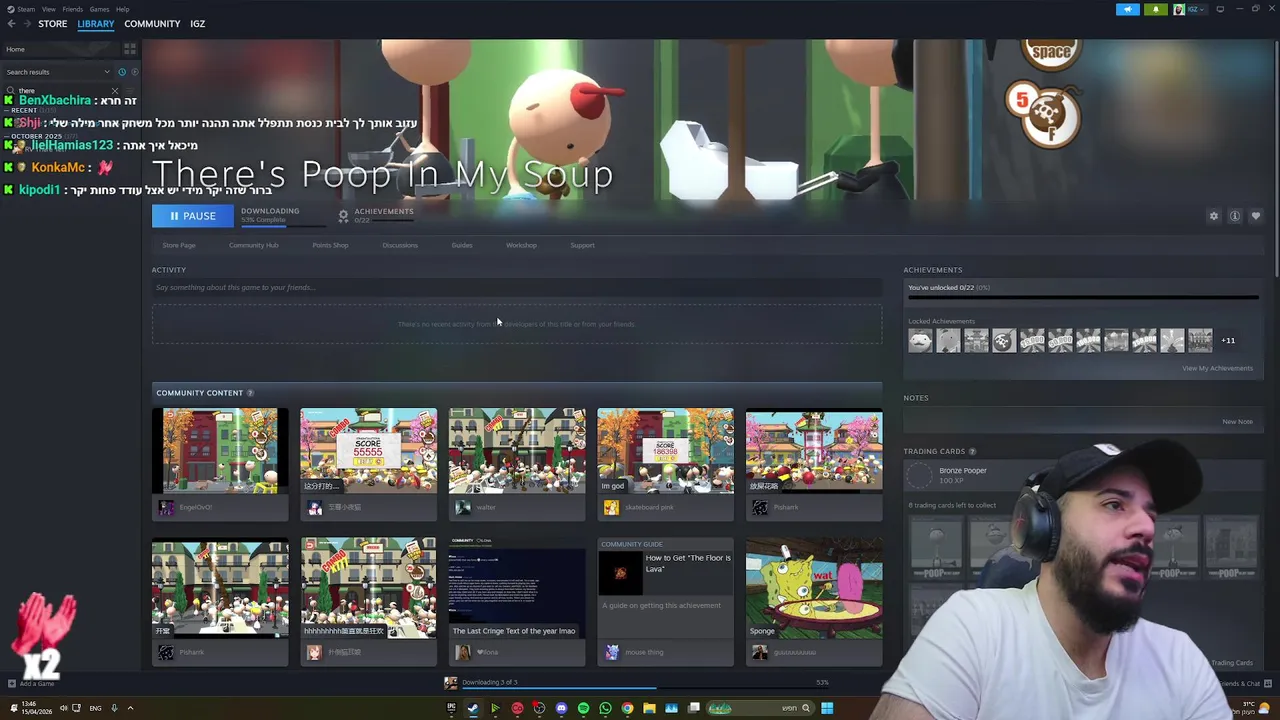Open the announcements megaphone button

pyautogui.click(x=1127, y=9)
